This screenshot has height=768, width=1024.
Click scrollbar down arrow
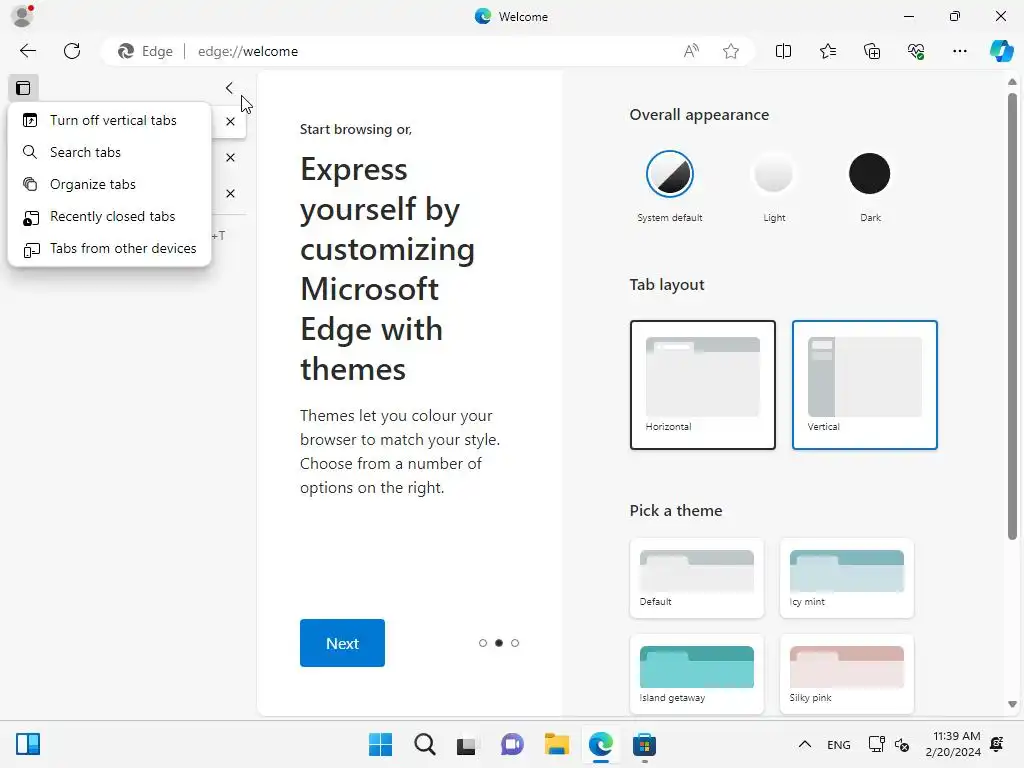[x=1012, y=704]
